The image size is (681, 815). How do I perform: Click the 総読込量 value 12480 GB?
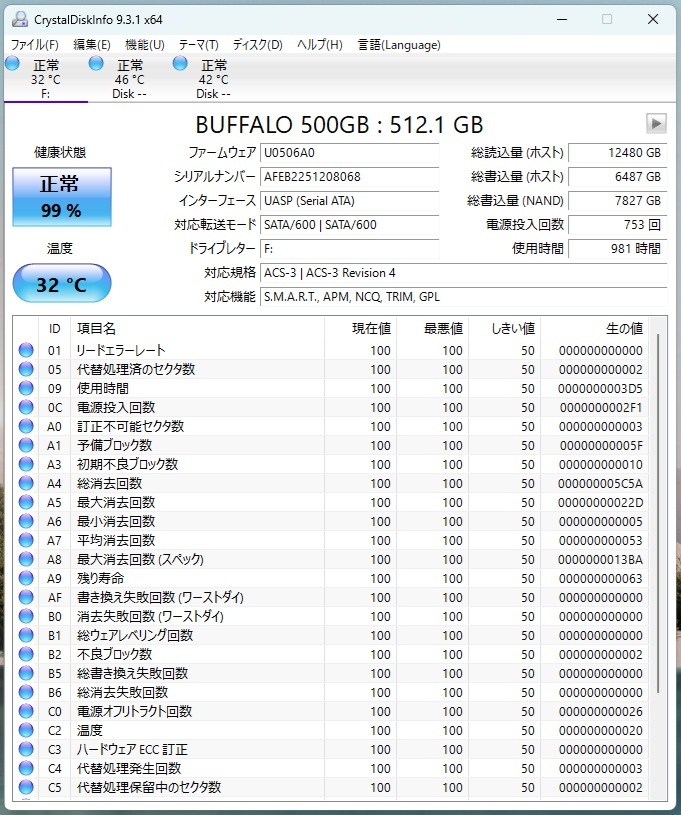618,153
